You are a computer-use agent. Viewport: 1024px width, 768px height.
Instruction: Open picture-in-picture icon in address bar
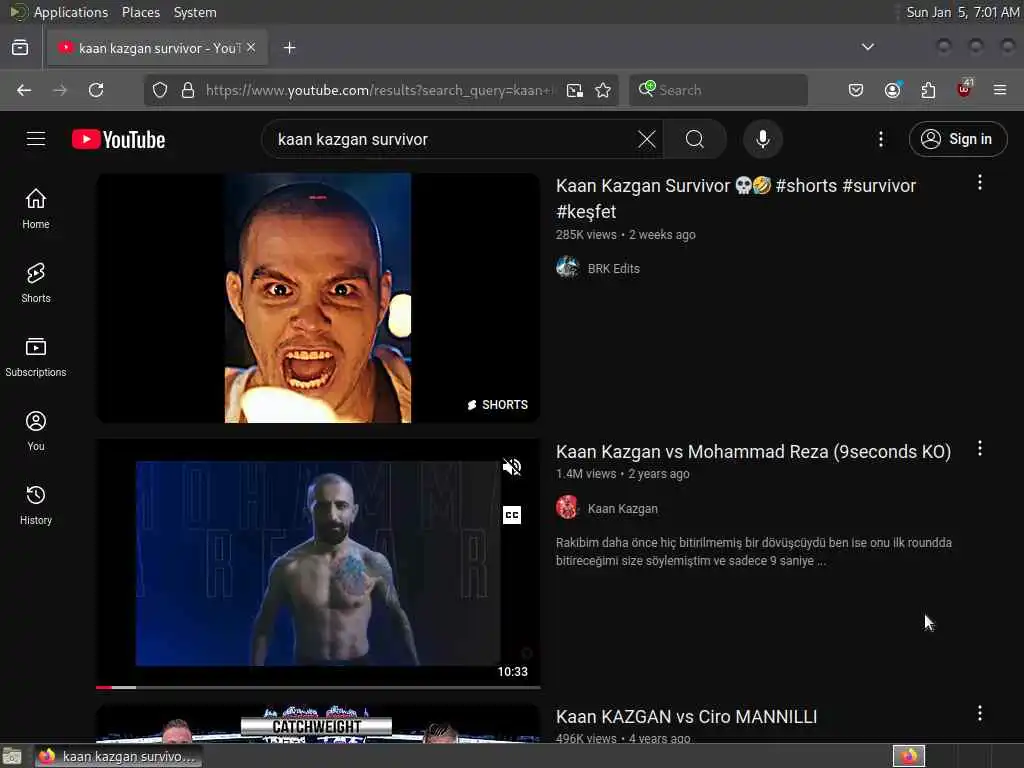[x=575, y=90]
